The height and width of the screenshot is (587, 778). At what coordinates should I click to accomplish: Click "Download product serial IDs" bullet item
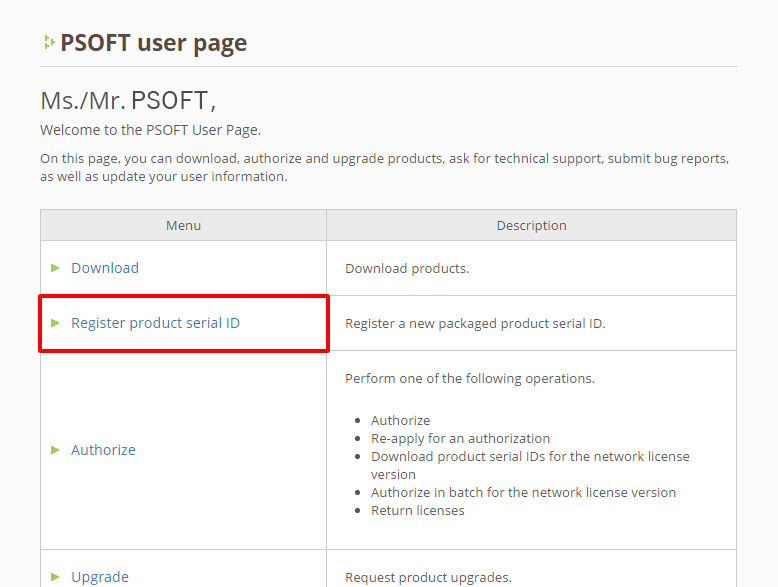[530, 456]
